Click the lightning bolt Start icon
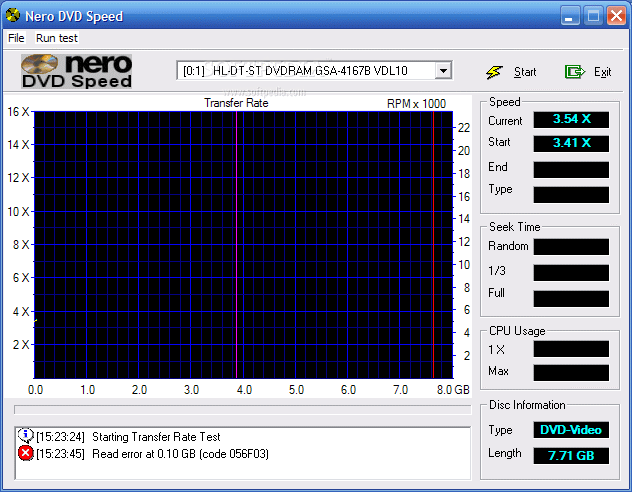 click(x=494, y=72)
